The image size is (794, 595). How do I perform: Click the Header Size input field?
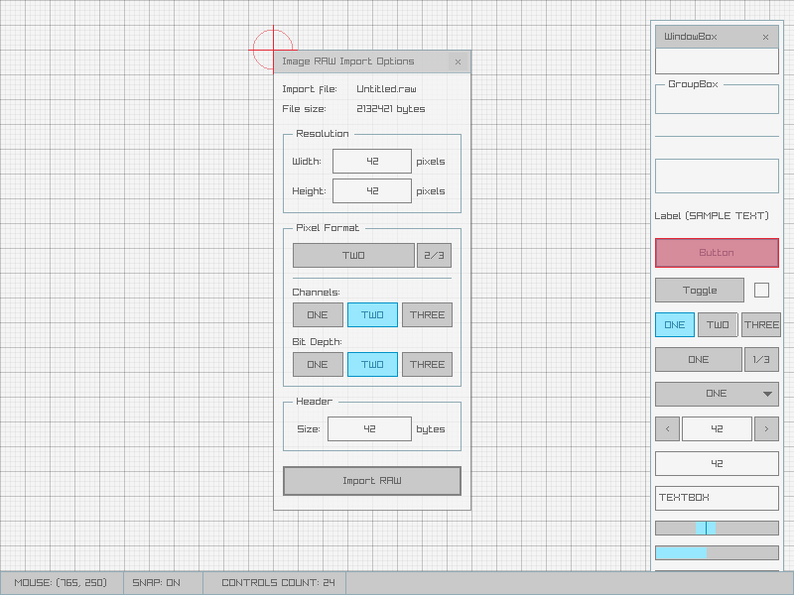[x=370, y=429]
